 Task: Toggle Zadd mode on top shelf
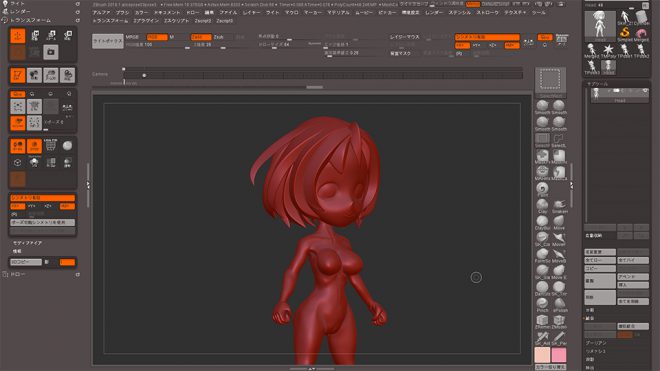point(201,37)
